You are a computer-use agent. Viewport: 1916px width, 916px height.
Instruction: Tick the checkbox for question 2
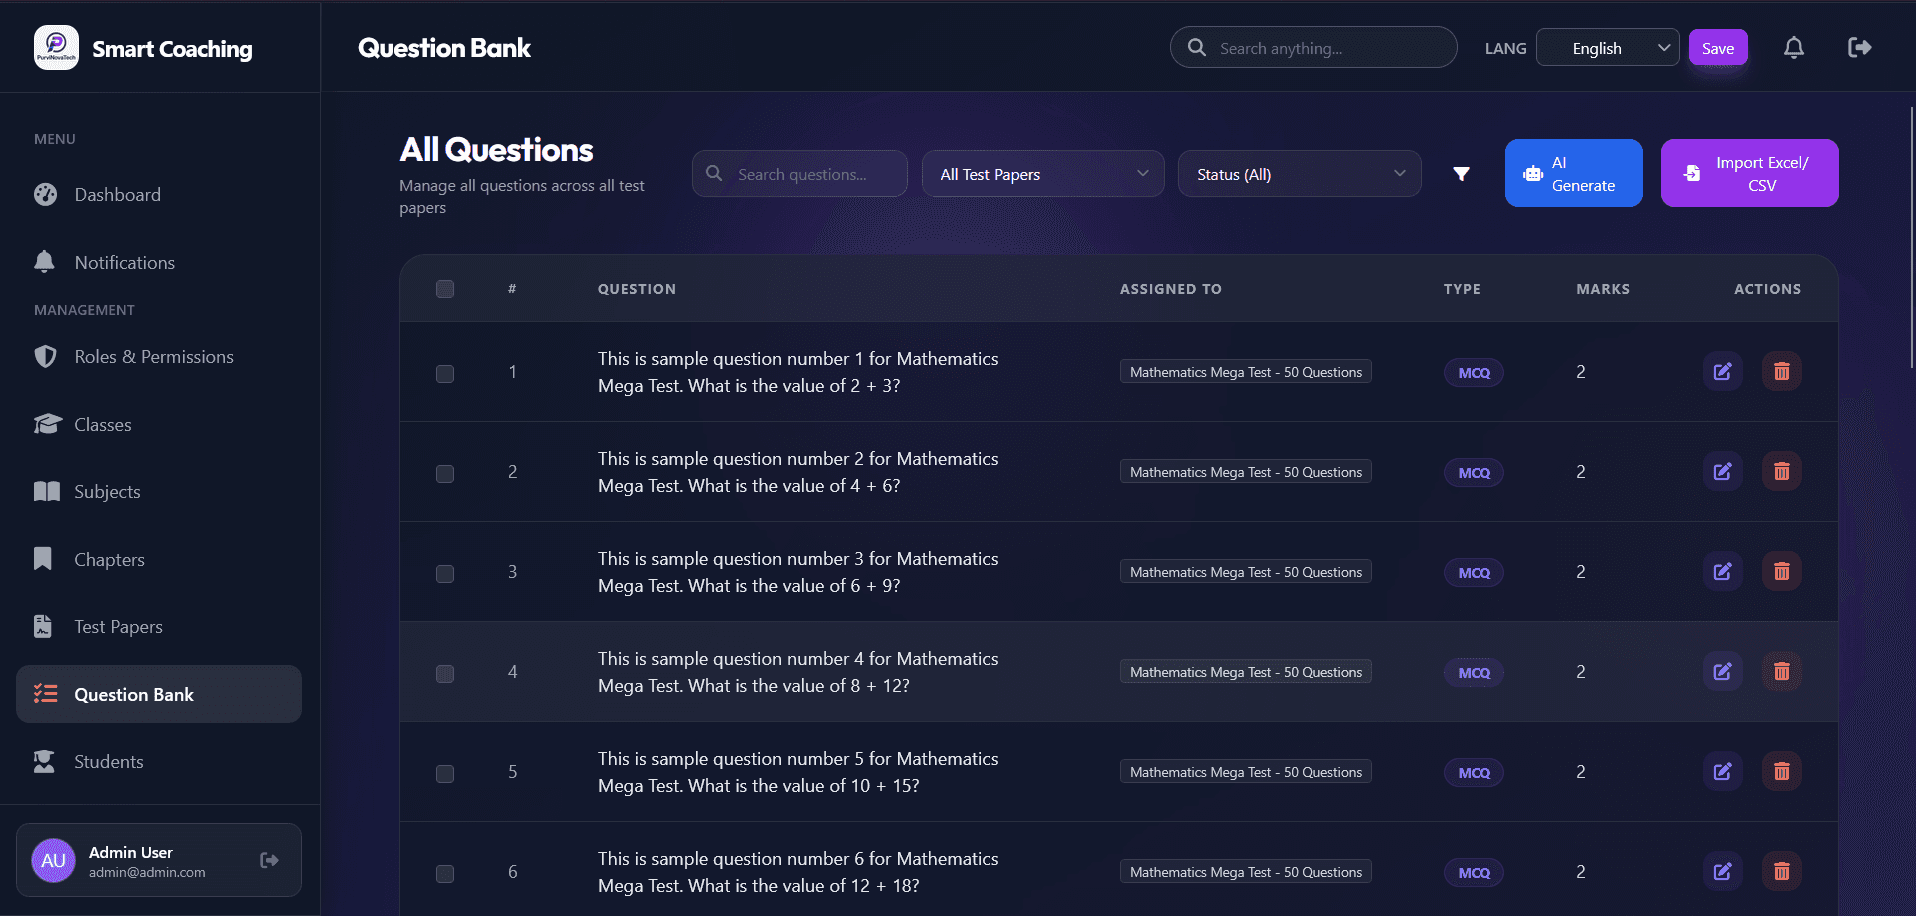(445, 472)
